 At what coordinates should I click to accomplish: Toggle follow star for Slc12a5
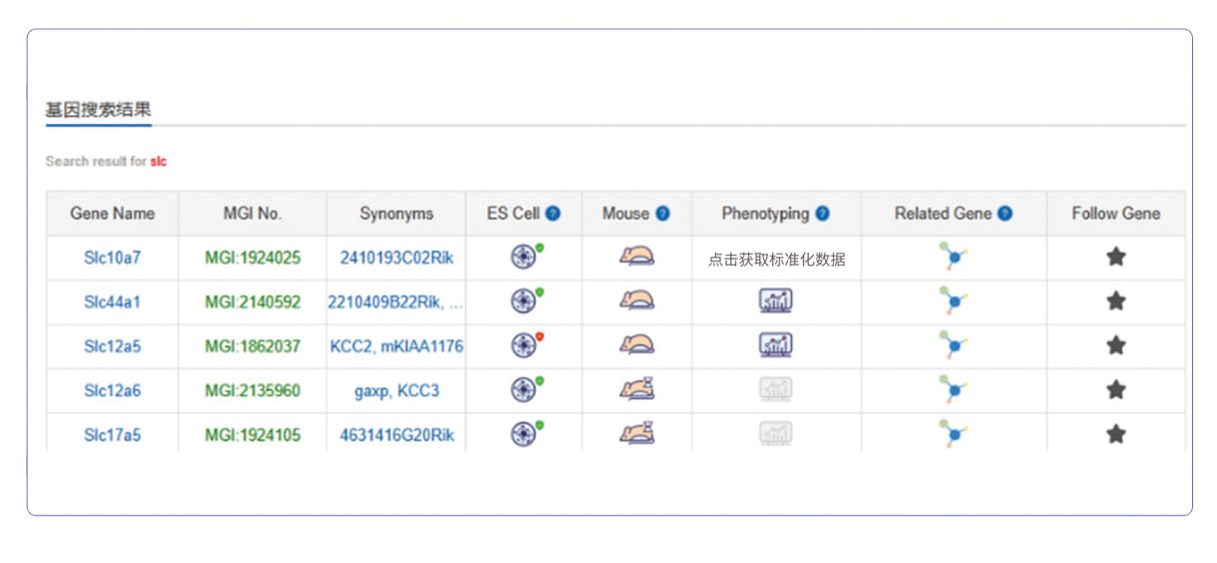click(1116, 346)
